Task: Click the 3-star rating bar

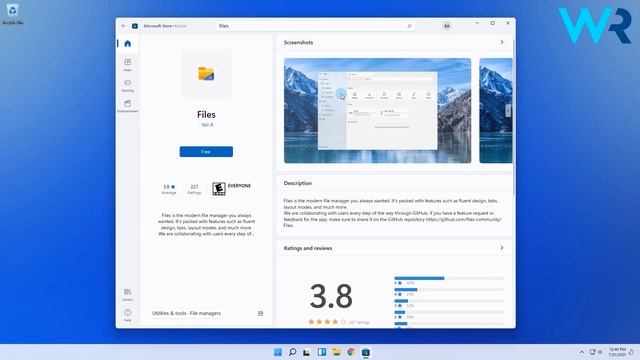Action: coord(449,301)
